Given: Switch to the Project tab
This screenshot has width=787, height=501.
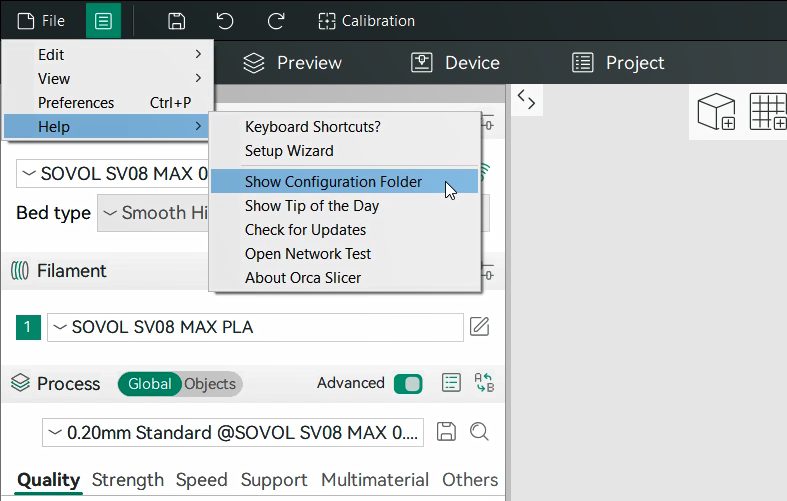Looking at the screenshot, I should coord(618,63).
